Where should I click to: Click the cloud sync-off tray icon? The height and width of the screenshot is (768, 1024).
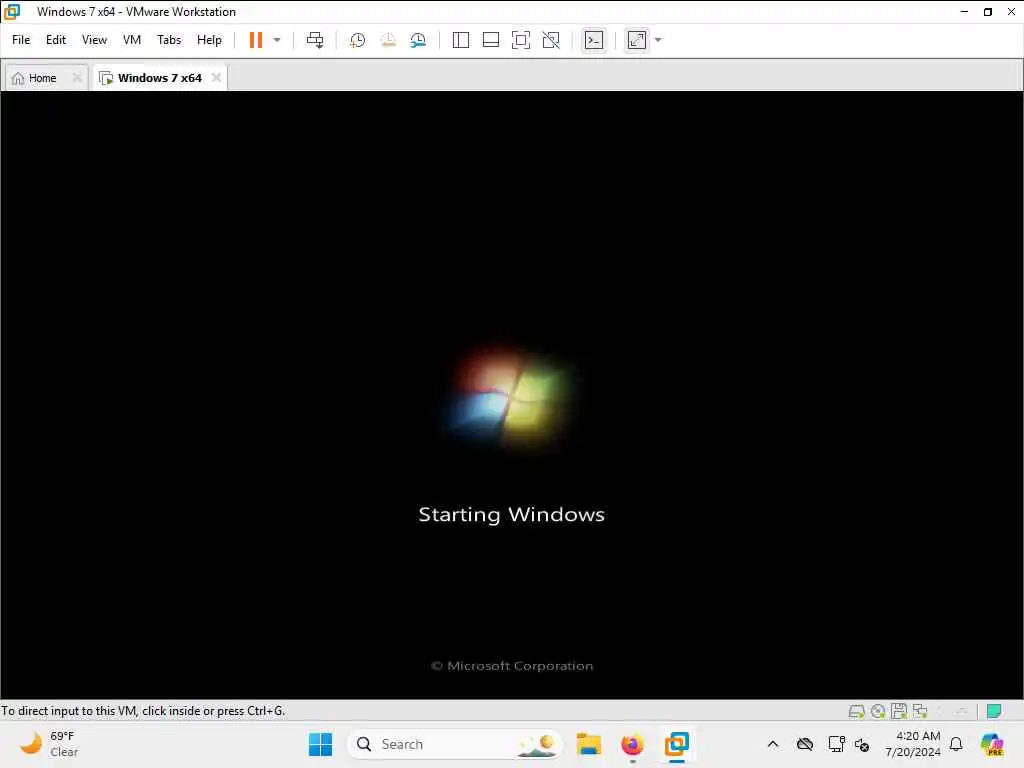pyautogui.click(x=805, y=744)
